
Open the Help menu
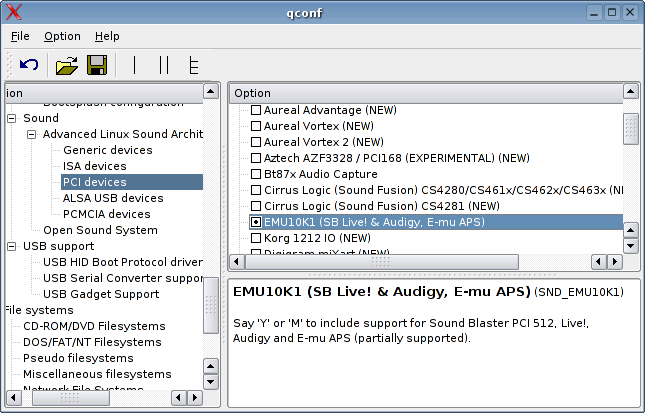click(x=107, y=36)
